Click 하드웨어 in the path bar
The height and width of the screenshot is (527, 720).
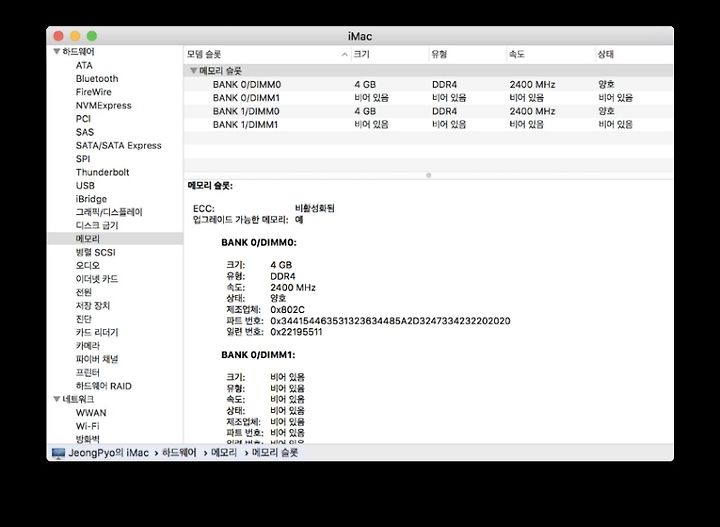179,453
